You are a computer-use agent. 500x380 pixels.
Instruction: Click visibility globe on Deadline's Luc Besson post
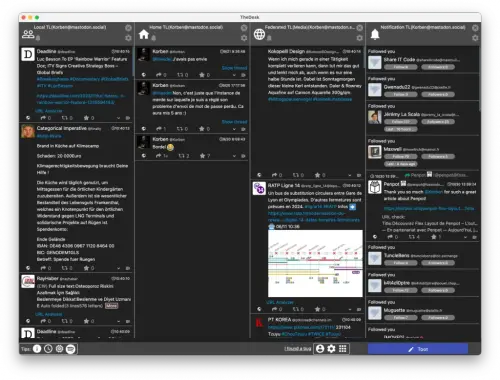[28, 118]
